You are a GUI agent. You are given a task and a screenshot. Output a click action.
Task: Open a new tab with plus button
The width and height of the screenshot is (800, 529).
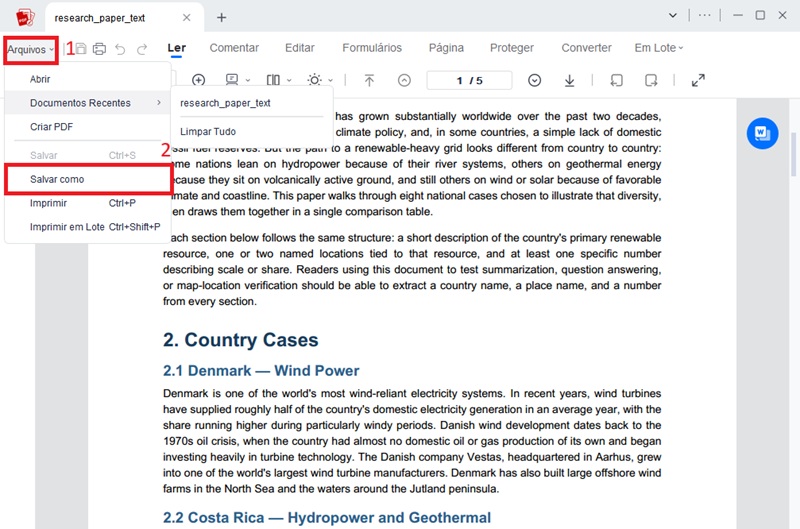221,18
